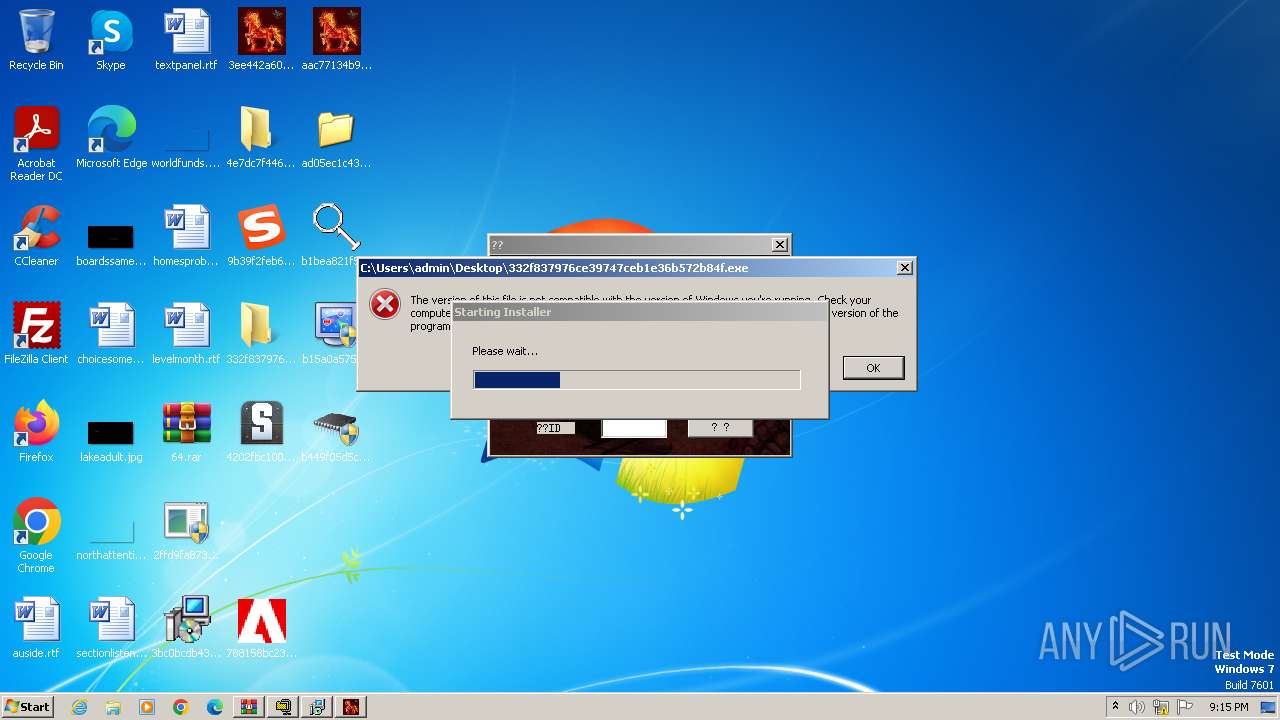Click OK in the compatibility error dialog
Image resolution: width=1280 pixels, height=720 pixels.
(x=873, y=368)
